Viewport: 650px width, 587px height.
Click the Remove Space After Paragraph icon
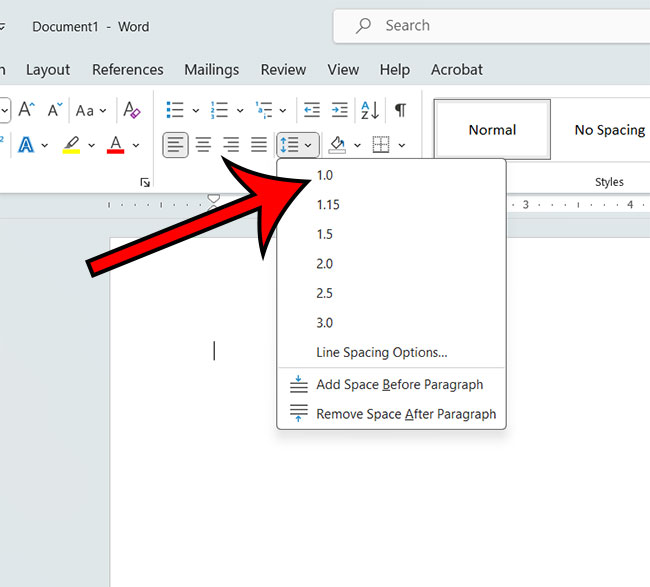tap(298, 413)
